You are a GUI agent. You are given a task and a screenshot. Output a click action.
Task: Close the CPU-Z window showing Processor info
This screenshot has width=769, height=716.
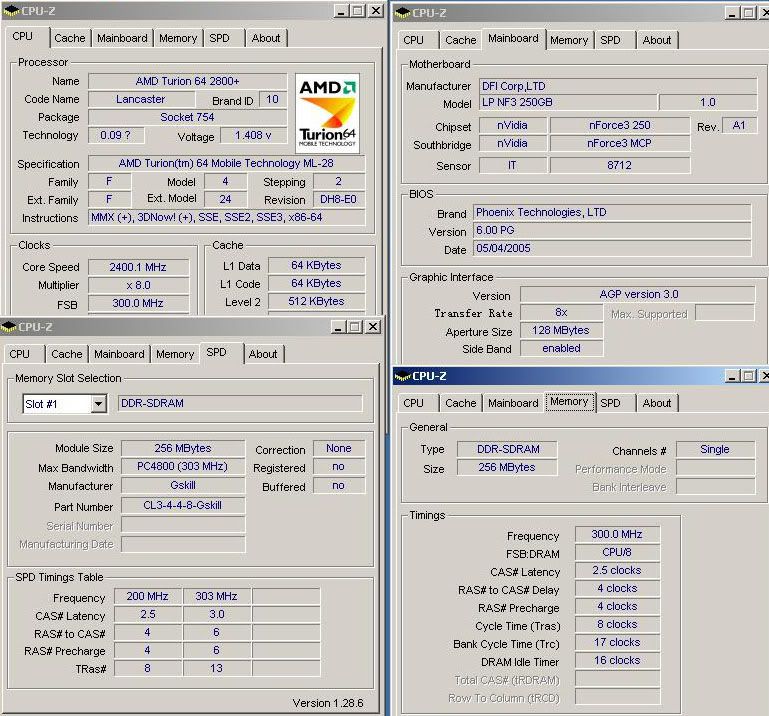(x=375, y=11)
